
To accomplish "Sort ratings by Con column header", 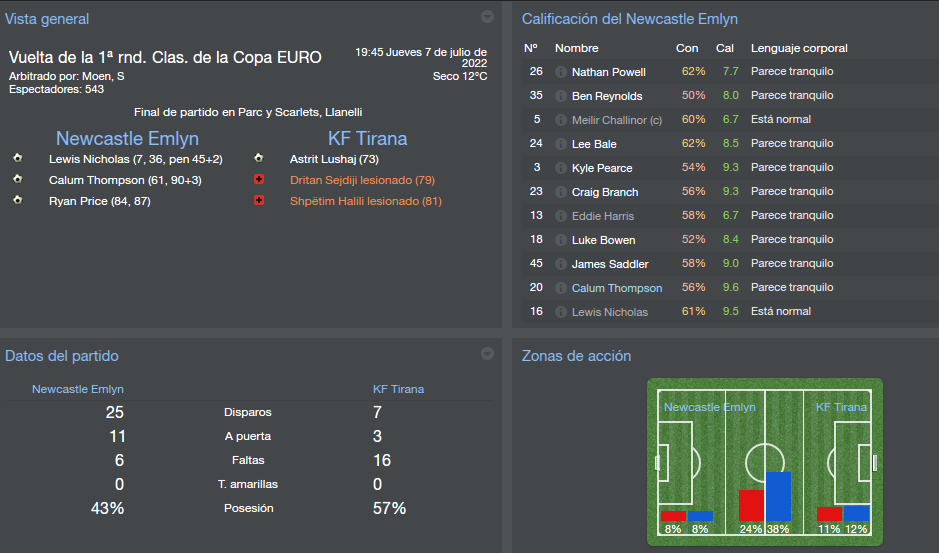I will point(687,48).
